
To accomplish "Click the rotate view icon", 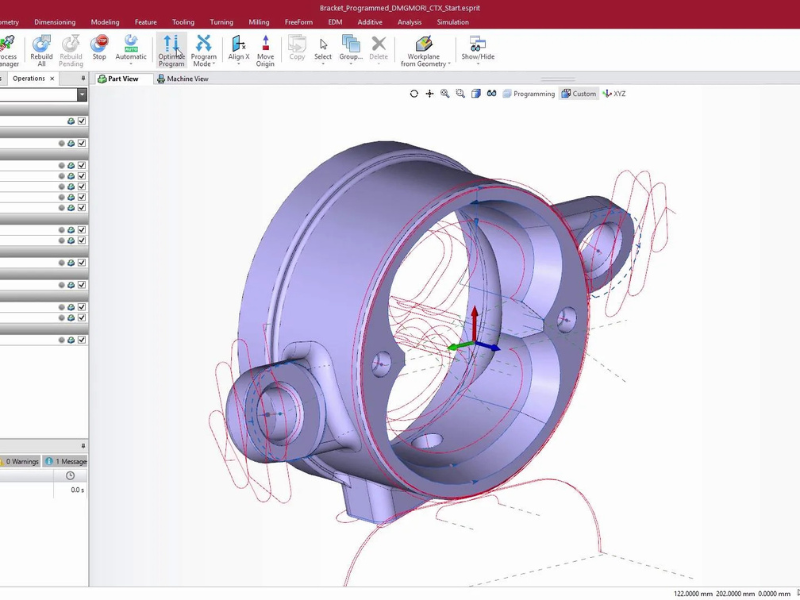I will coord(414,94).
